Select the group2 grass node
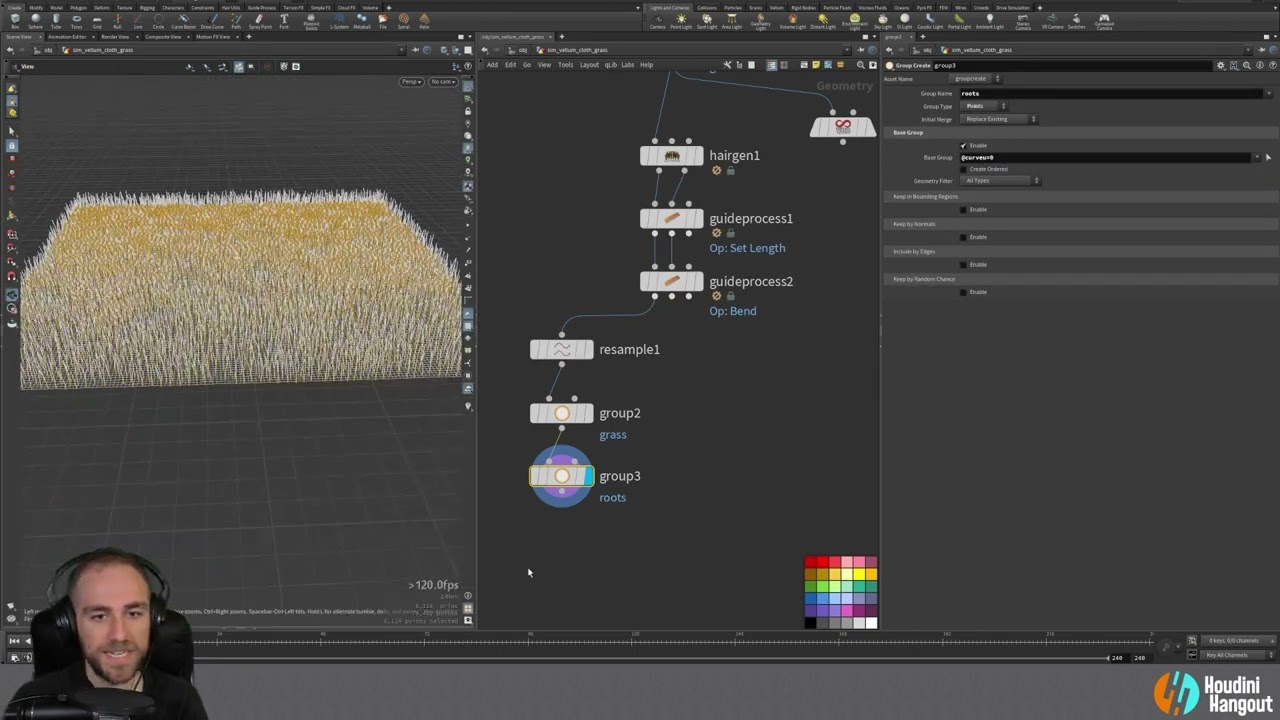 tap(561, 413)
